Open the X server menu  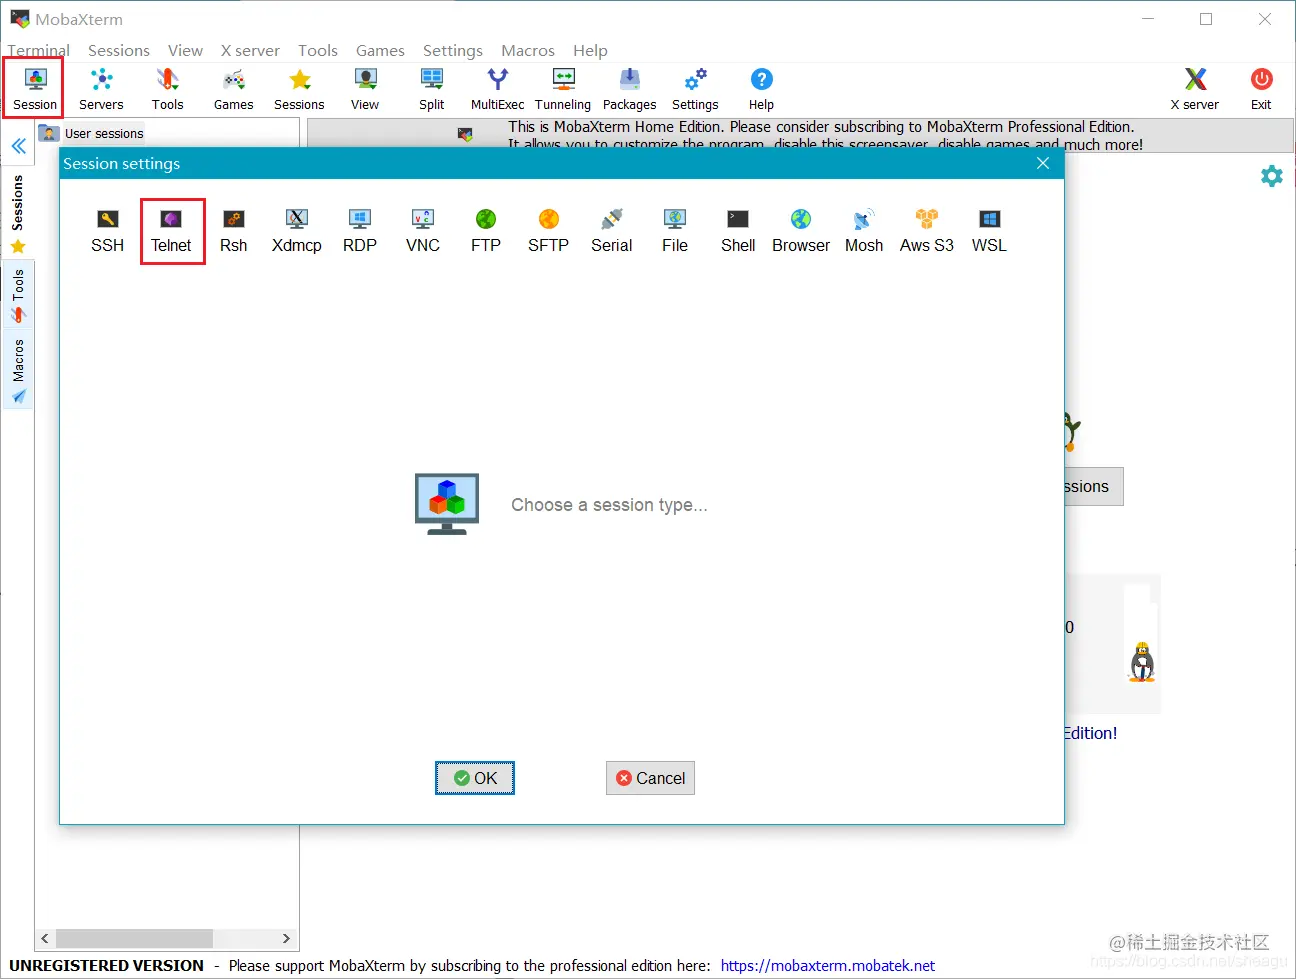coord(250,50)
